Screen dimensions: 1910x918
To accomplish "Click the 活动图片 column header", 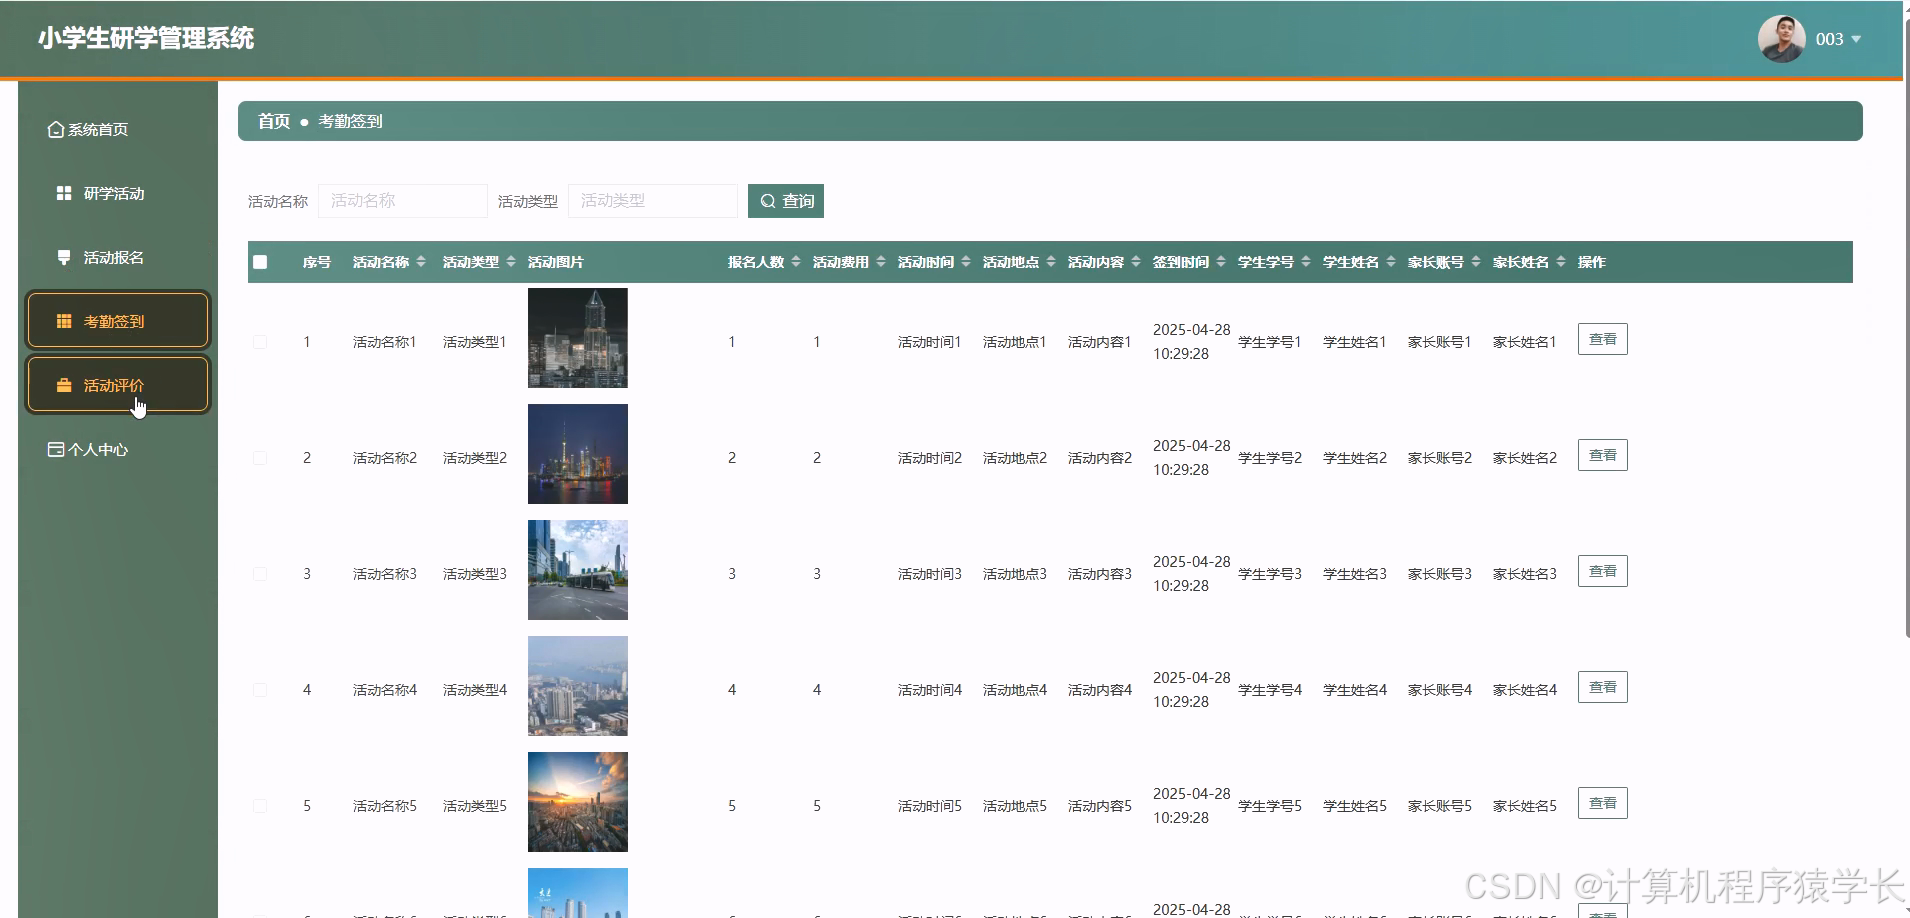I will click(556, 262).
